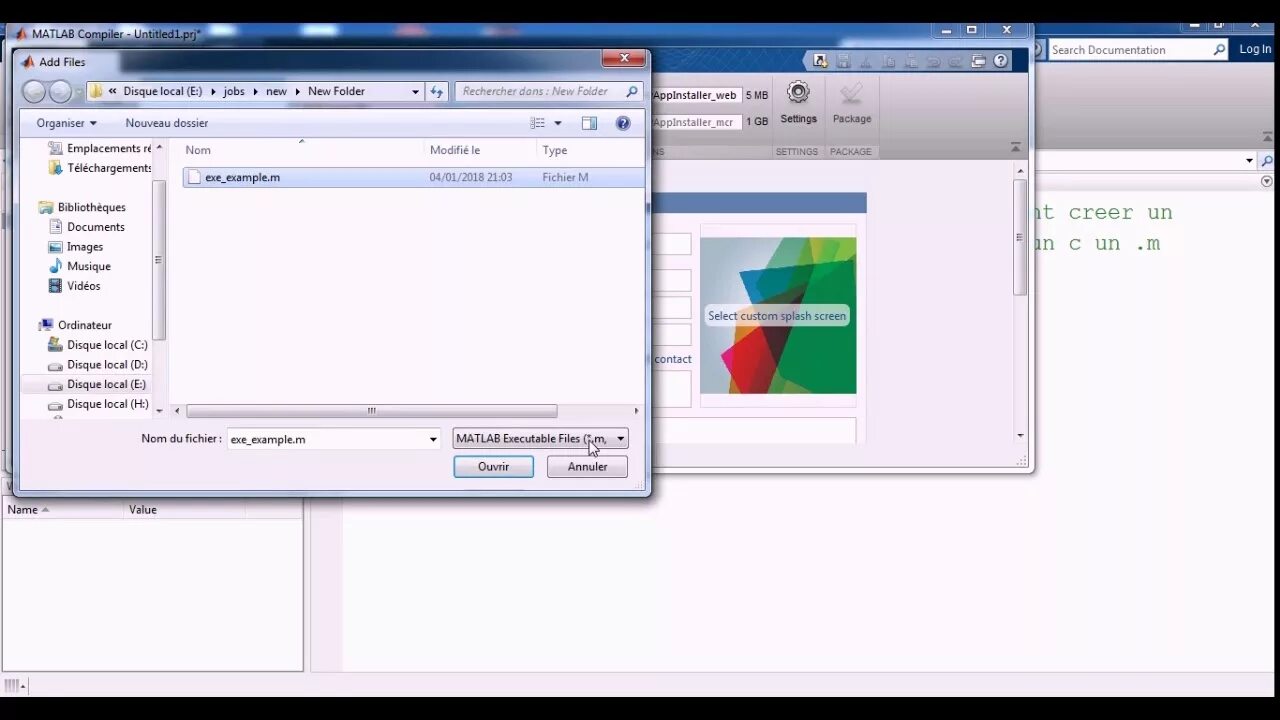Open Disque local (H:)

tap(98, 404)
